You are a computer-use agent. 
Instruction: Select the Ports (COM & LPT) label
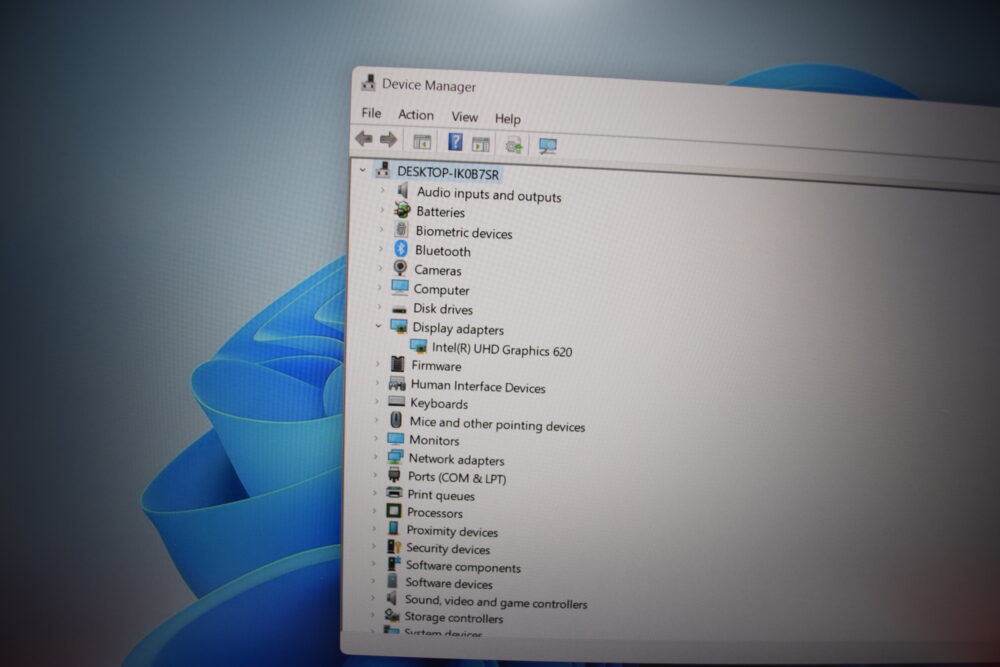pyautogui.click(x=457, y=477)
